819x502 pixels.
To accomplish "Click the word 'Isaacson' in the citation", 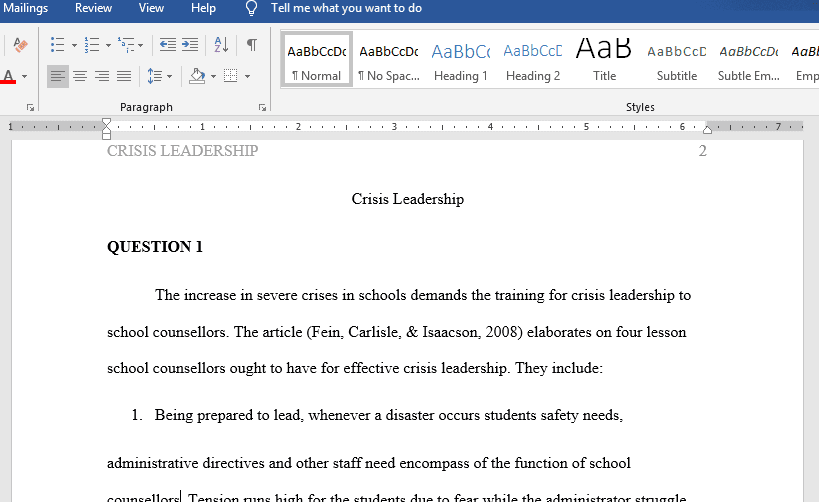I will [451, 332].
